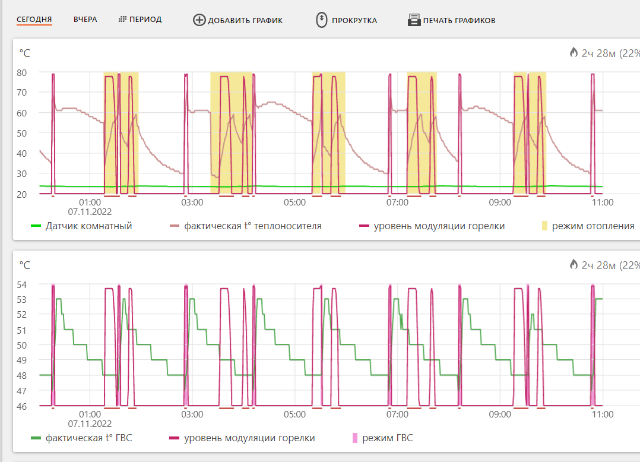Click the calendar icon beside Период
640x462 pixels.
[x=122, y=20]
